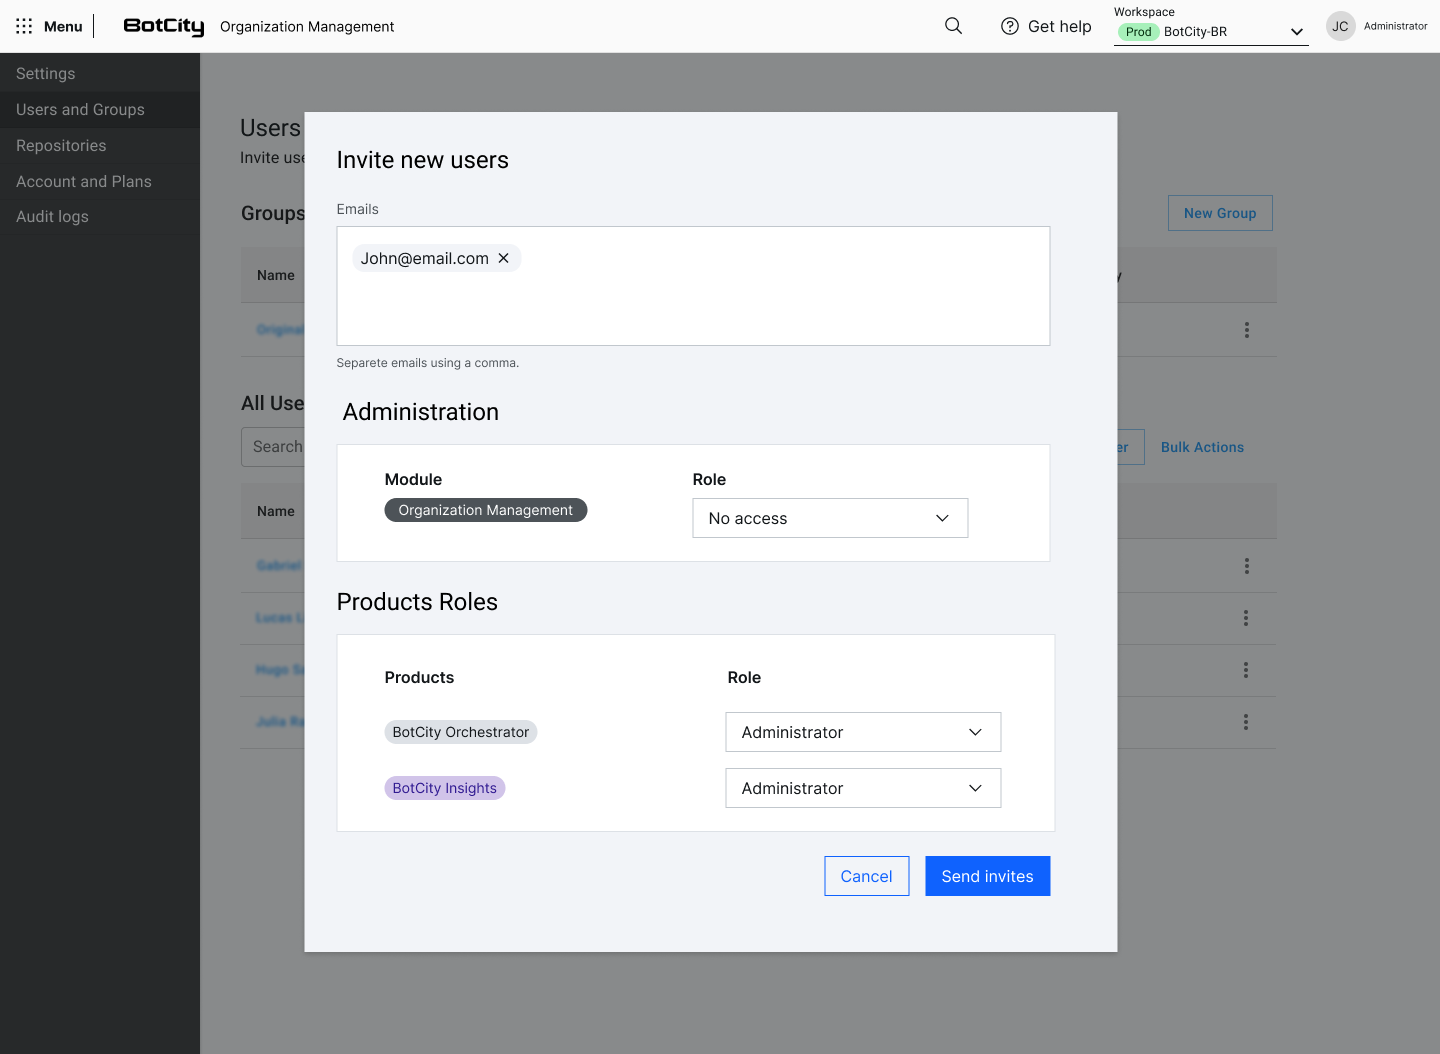The height and width of the screenshot is (1054, 1440).
Task: Open the Get help question mark icon
Action: [x=1009, y=26]
